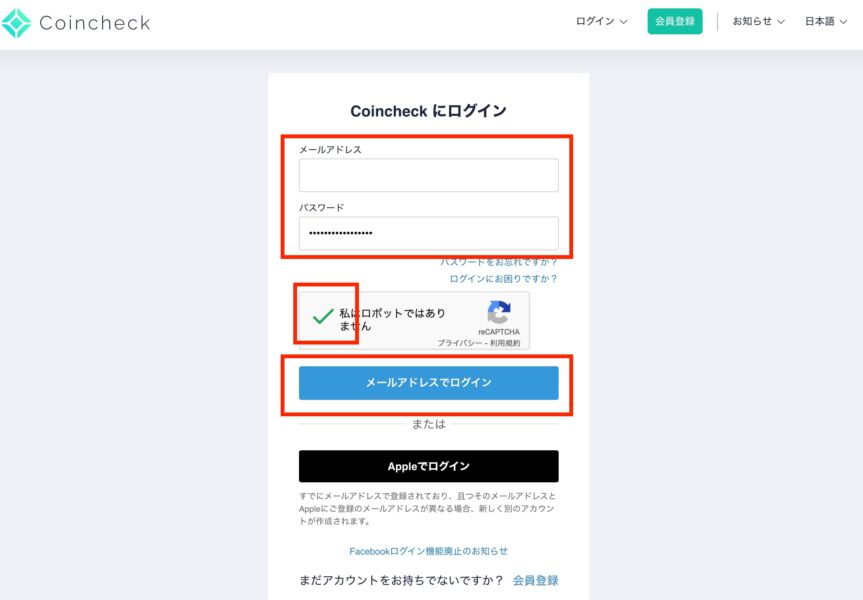This screenshot has height=600, width=863.
Task: Click the Coincheck wordmark in header
Action: (95, 23)
